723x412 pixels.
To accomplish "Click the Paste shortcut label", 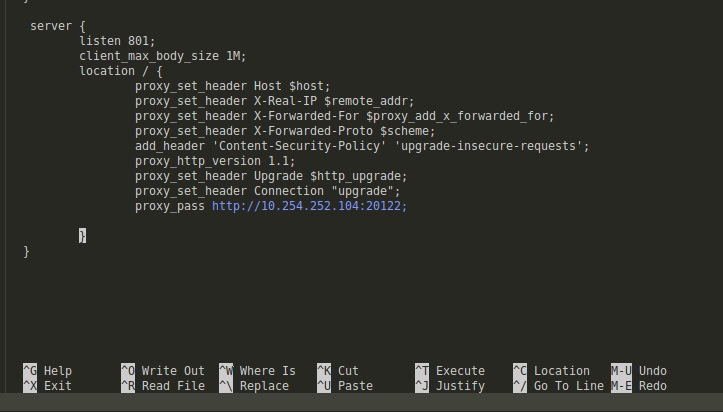I will 355,386.
